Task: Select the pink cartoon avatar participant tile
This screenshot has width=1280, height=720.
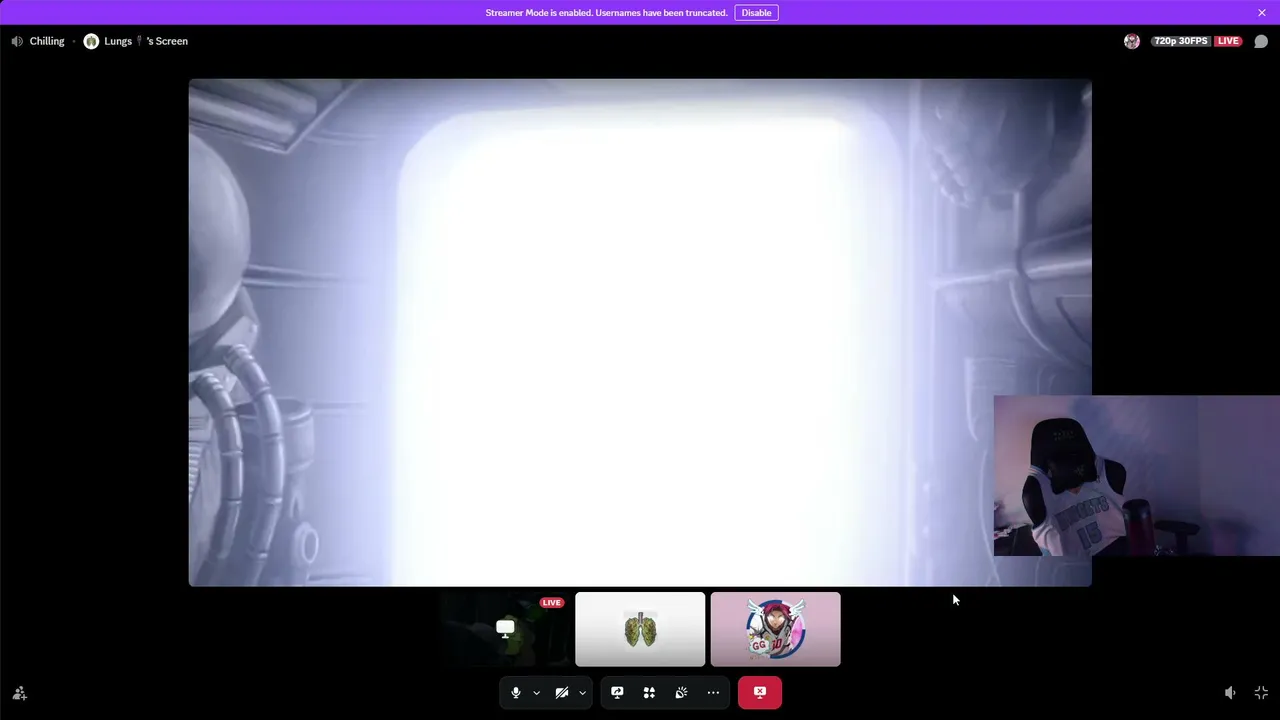Action: (776, 629)
